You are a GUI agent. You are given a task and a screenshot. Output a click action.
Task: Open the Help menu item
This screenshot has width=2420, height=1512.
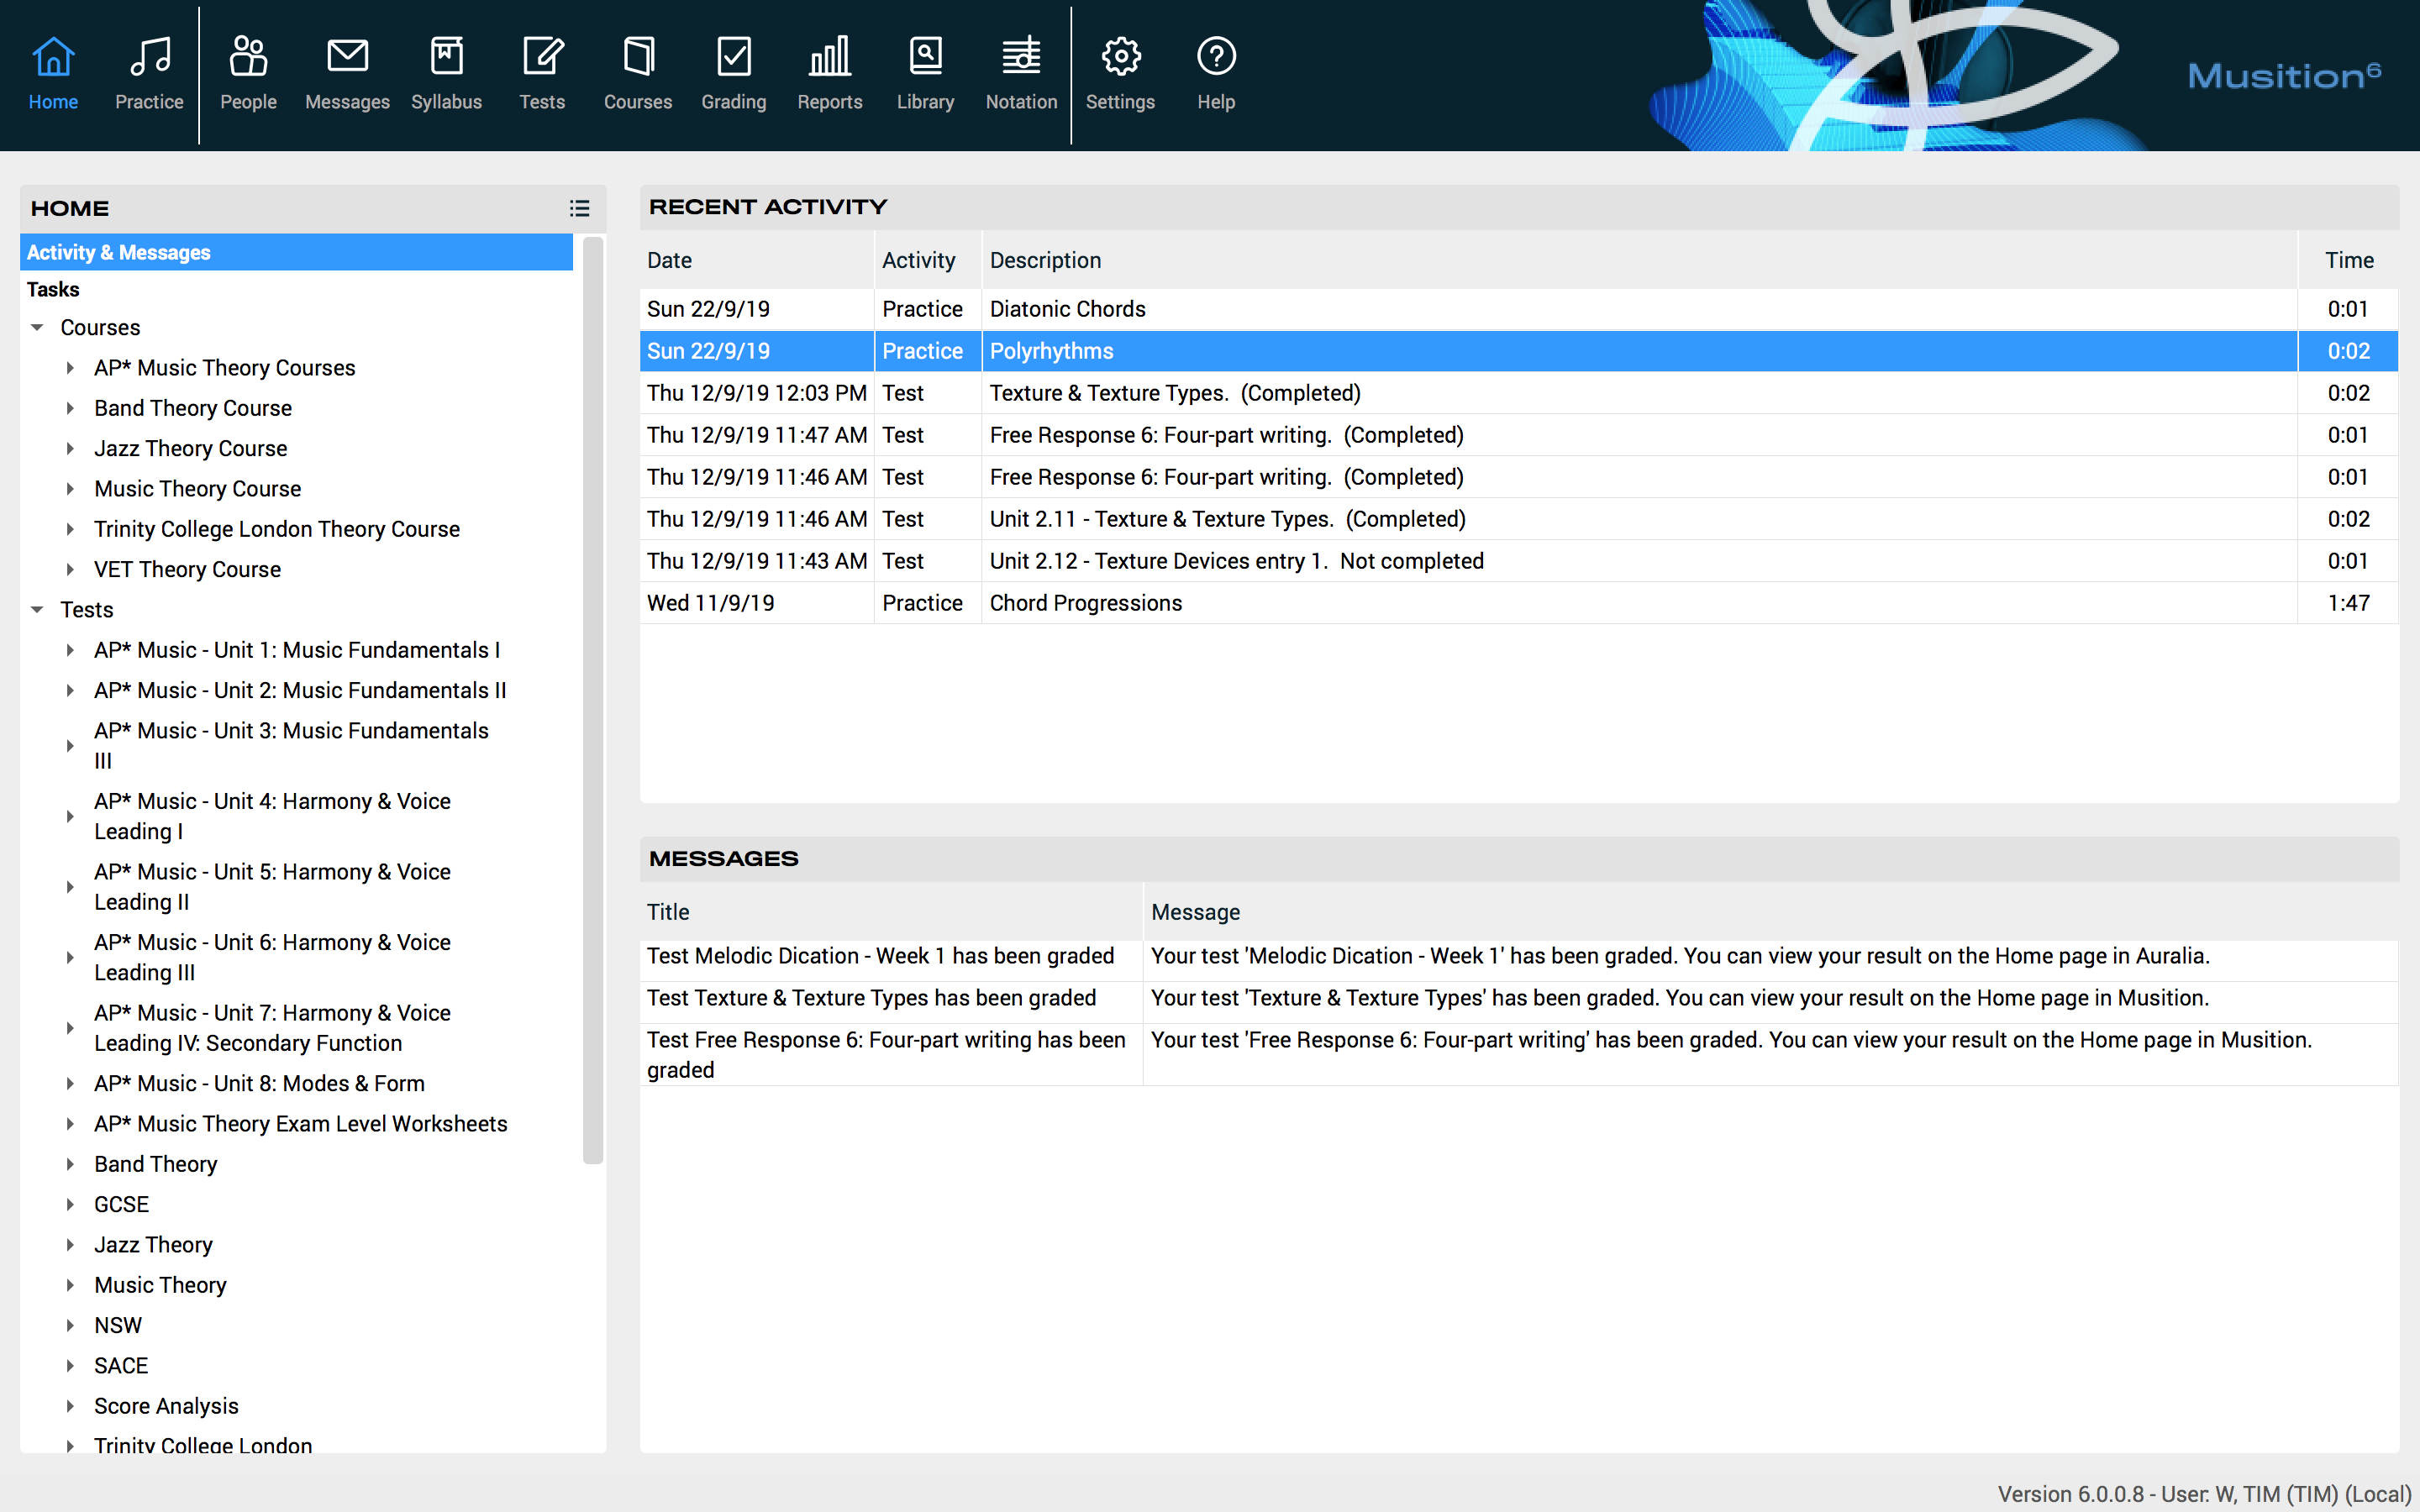(1214, 70)
